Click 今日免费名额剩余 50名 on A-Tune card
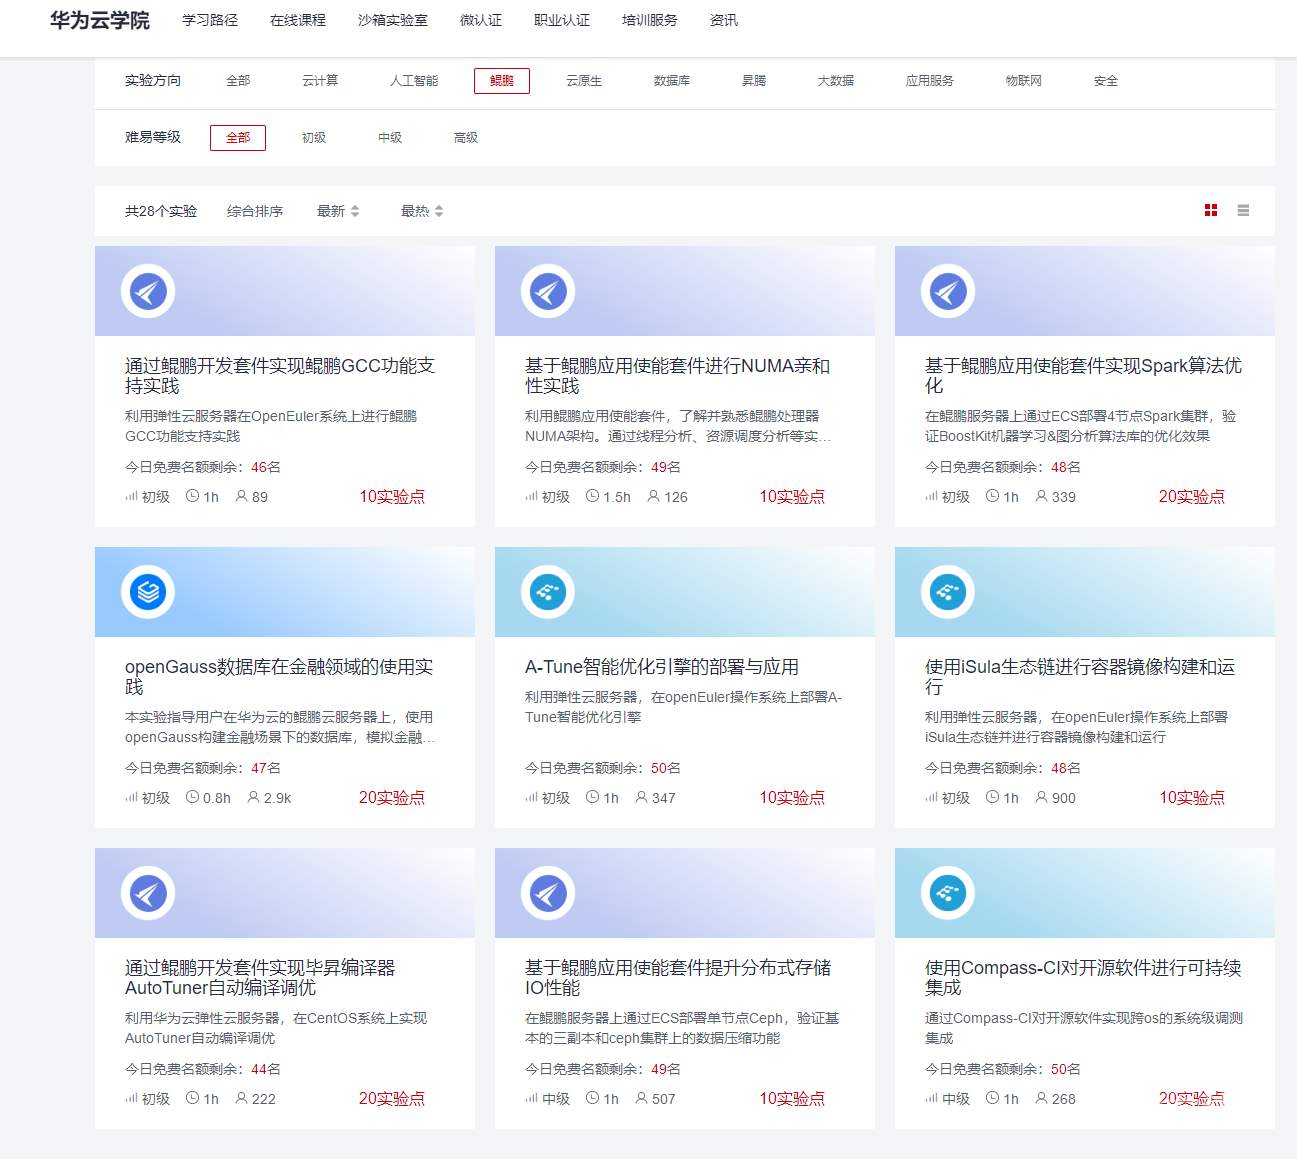The width and height of the screenshot is (1297, 1159). point(603,768)
